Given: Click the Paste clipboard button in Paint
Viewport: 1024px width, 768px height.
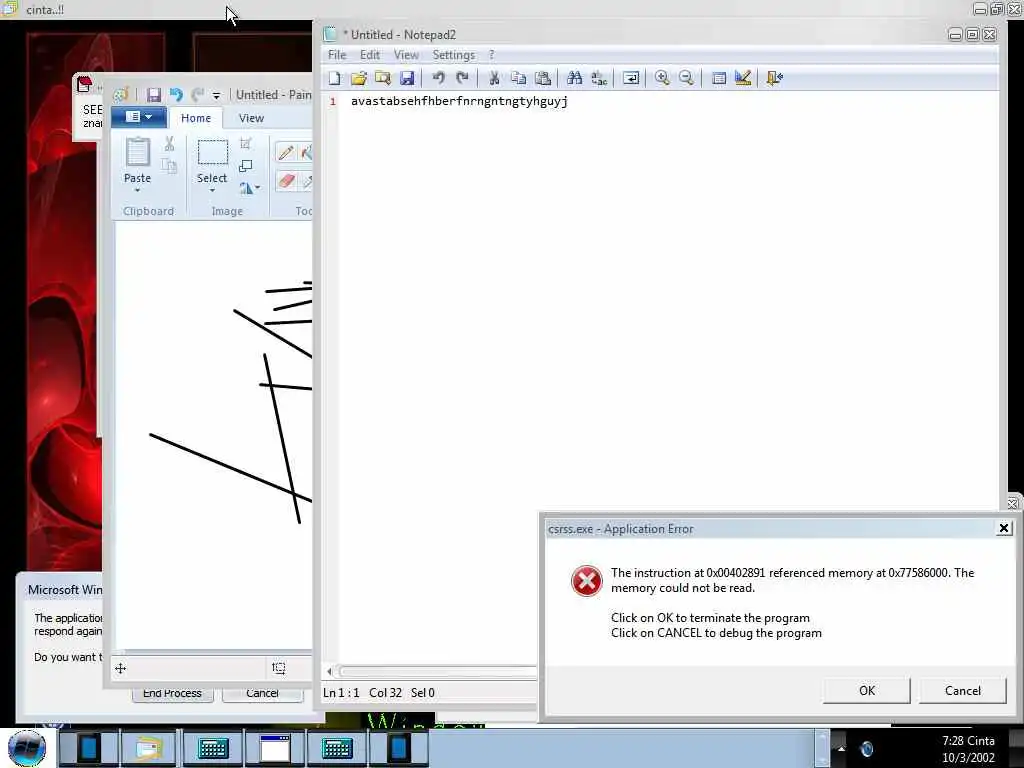Looking at the screenshot, I should tap(137, 153).
